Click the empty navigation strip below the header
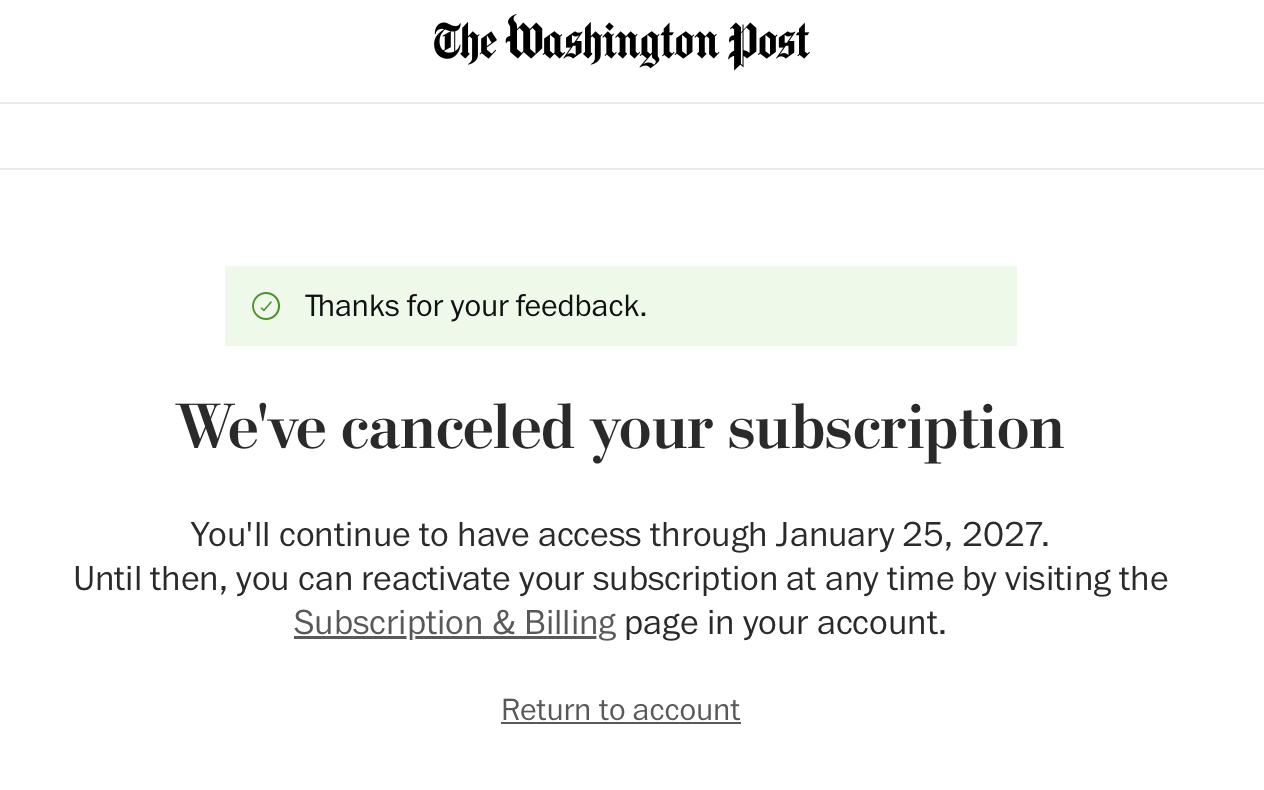The height and width of the screenshot is (790, 1264). tap(632, 136)
